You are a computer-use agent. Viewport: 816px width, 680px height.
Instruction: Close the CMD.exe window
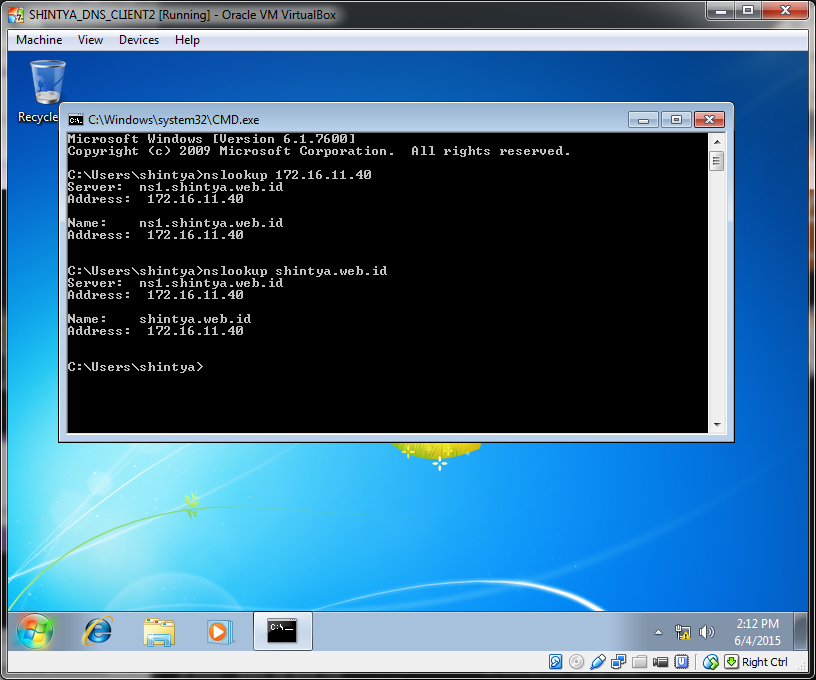tap(709, 120)
